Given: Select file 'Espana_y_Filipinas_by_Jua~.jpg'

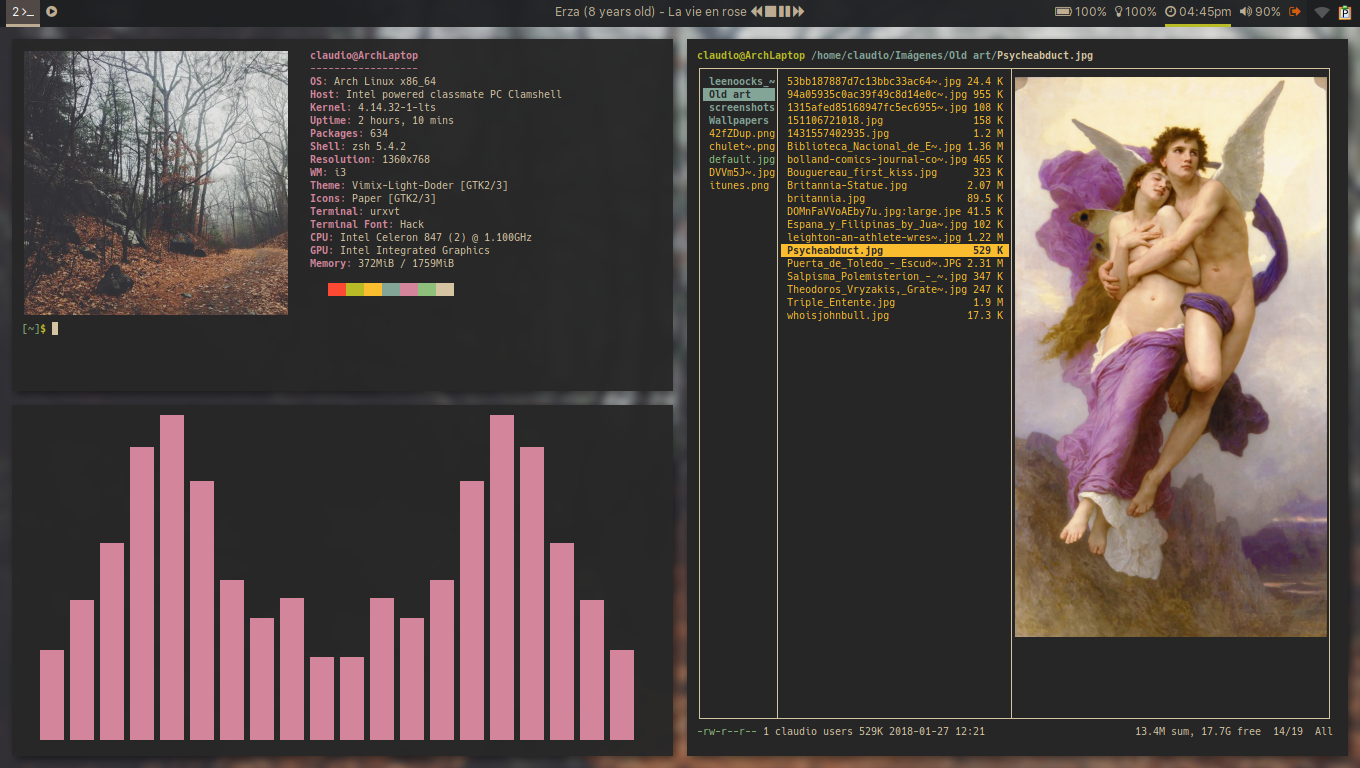Looking at the screenshot, I should (895, 224).
